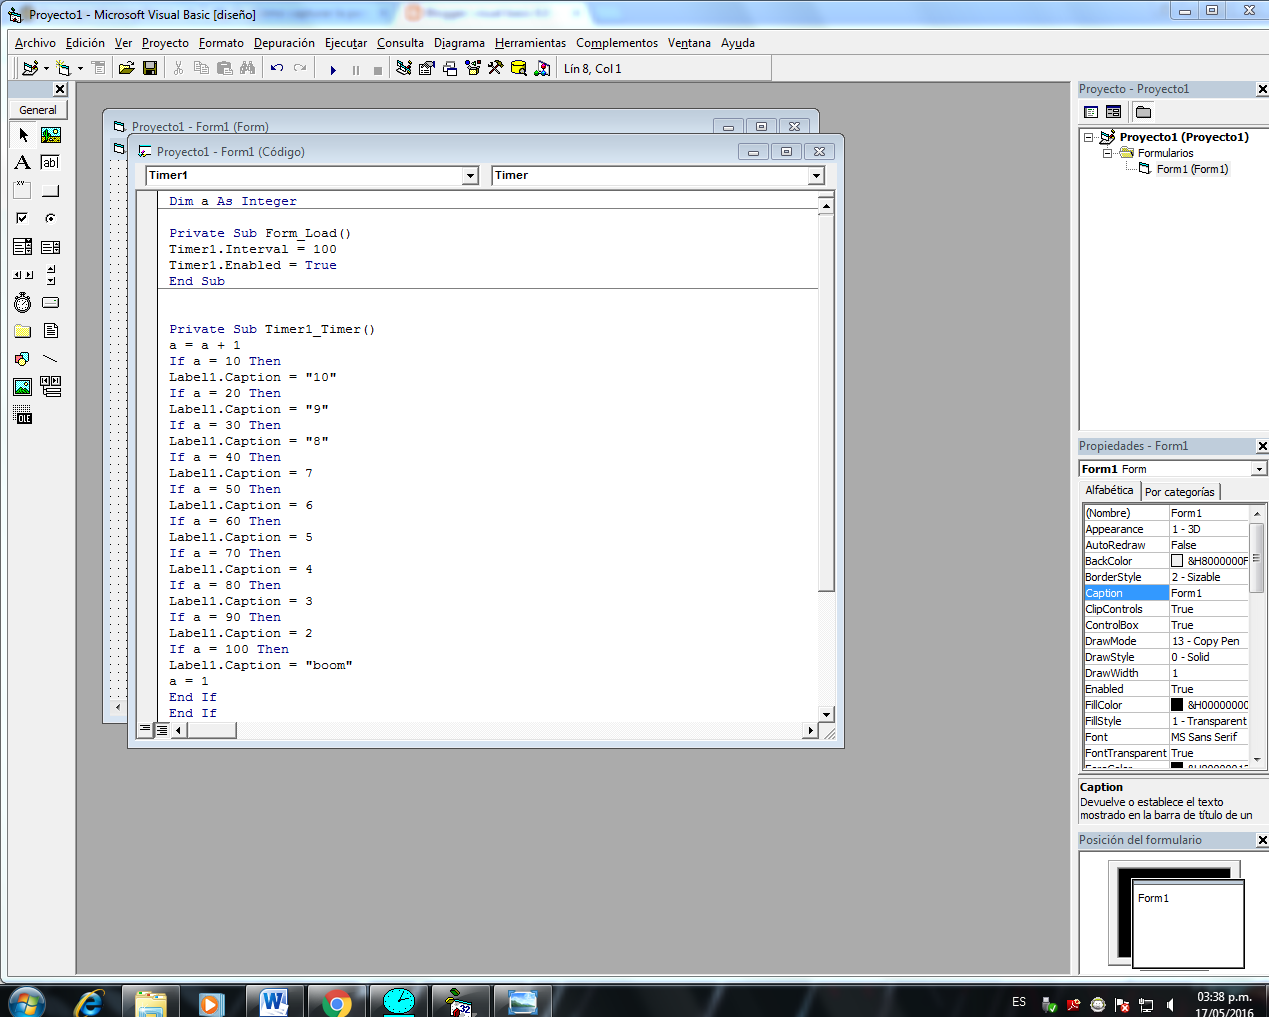Open the object dropdown showing Timer1
The image size is (1269, 1017).
click(468, 176)
